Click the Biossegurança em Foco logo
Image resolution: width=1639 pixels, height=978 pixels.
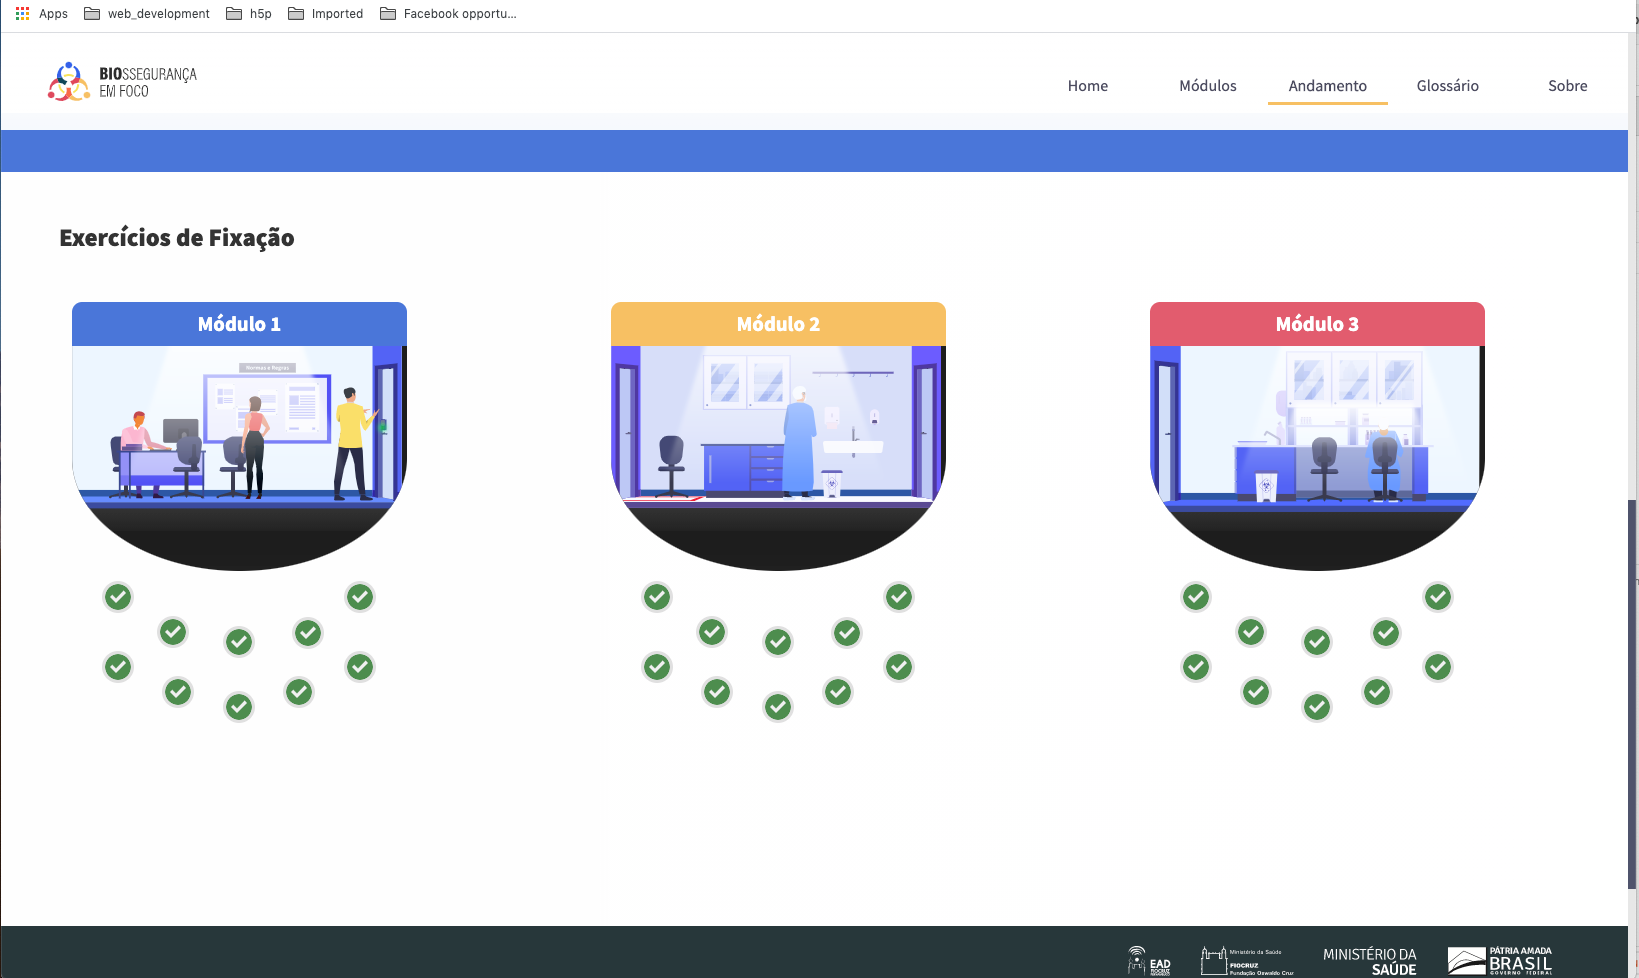point(122,82)
